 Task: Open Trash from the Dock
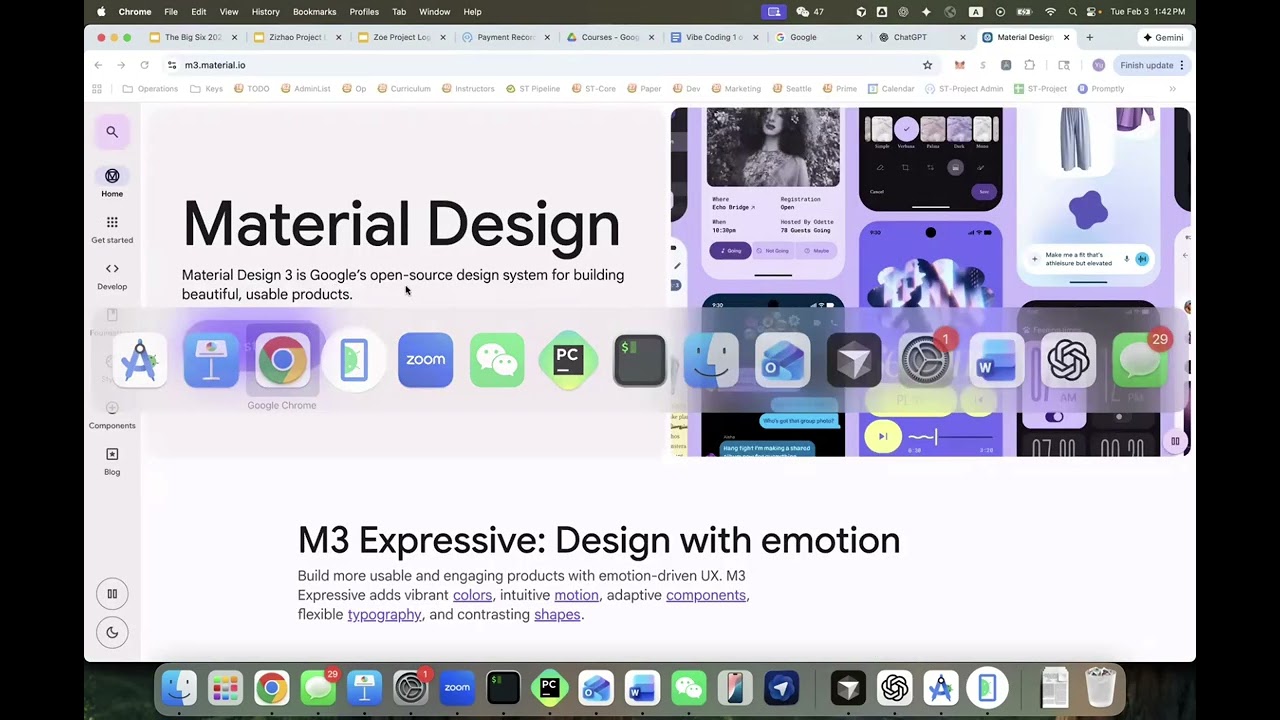[1100, 688]
